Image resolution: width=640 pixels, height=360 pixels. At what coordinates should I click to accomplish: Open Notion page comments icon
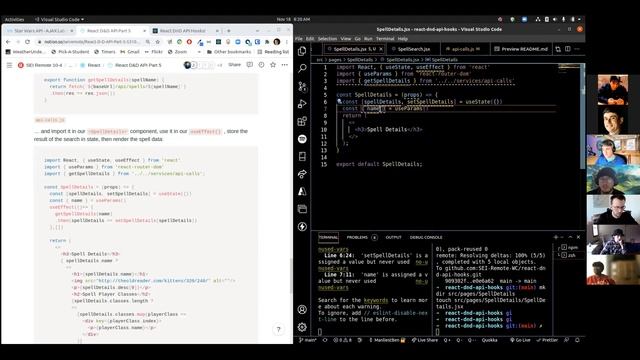pyautogui.click(x=250, y=65)
